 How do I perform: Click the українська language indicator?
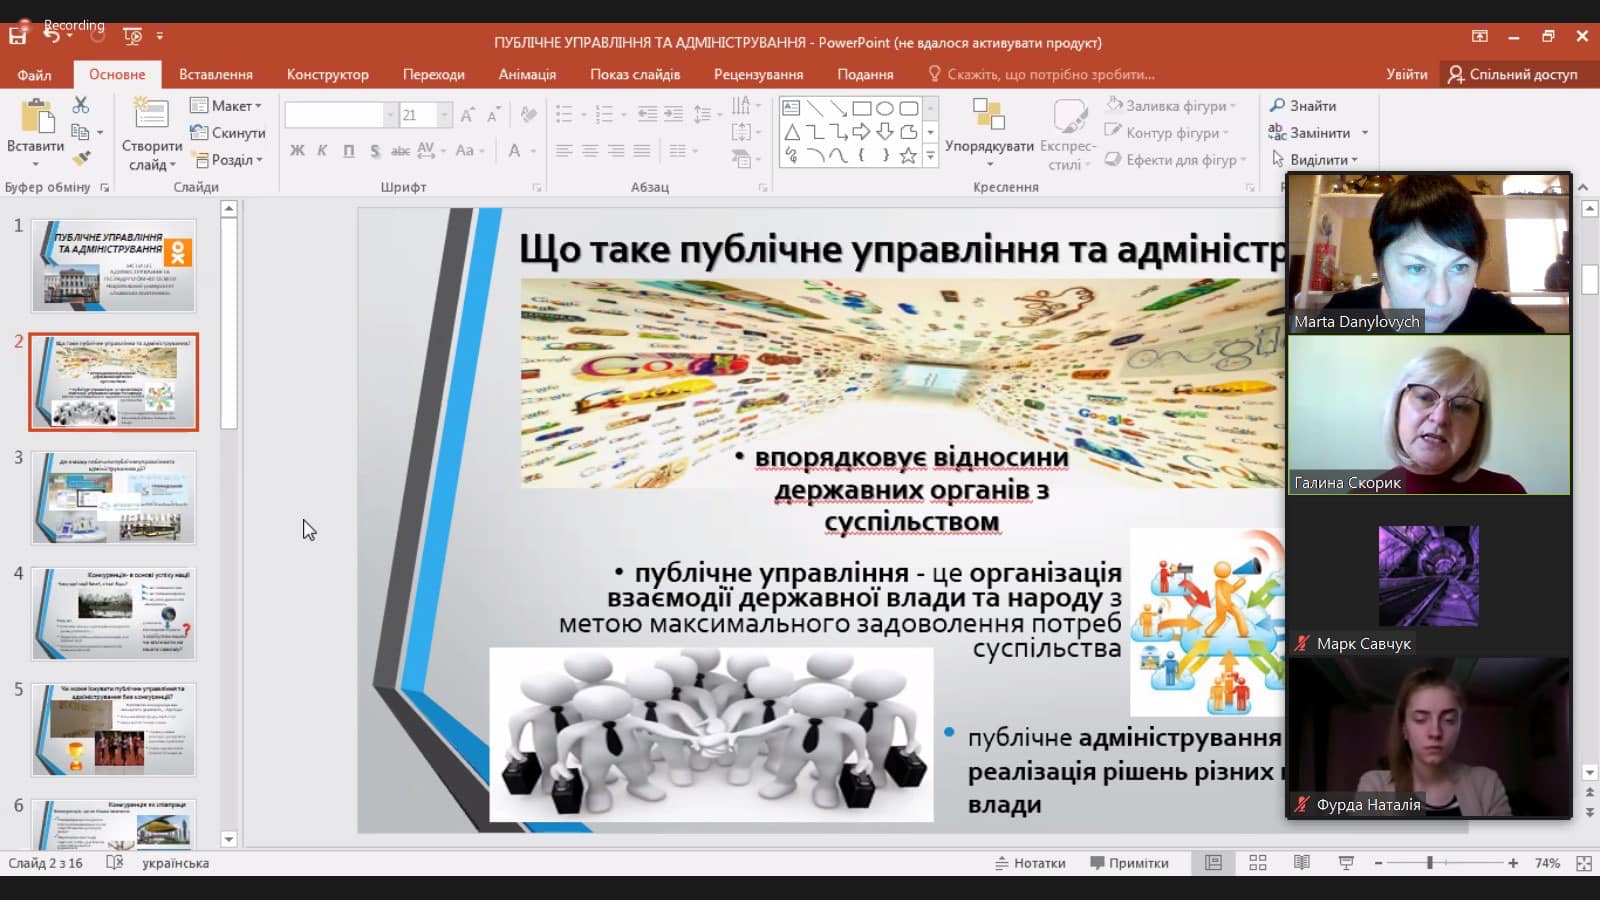(175, 863)
